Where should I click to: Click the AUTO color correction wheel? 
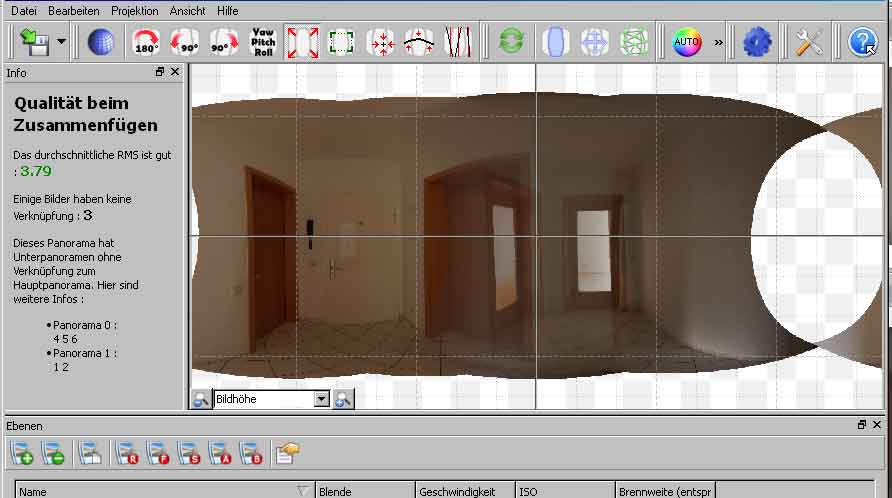pyautogui.click(x=687, y=42)
